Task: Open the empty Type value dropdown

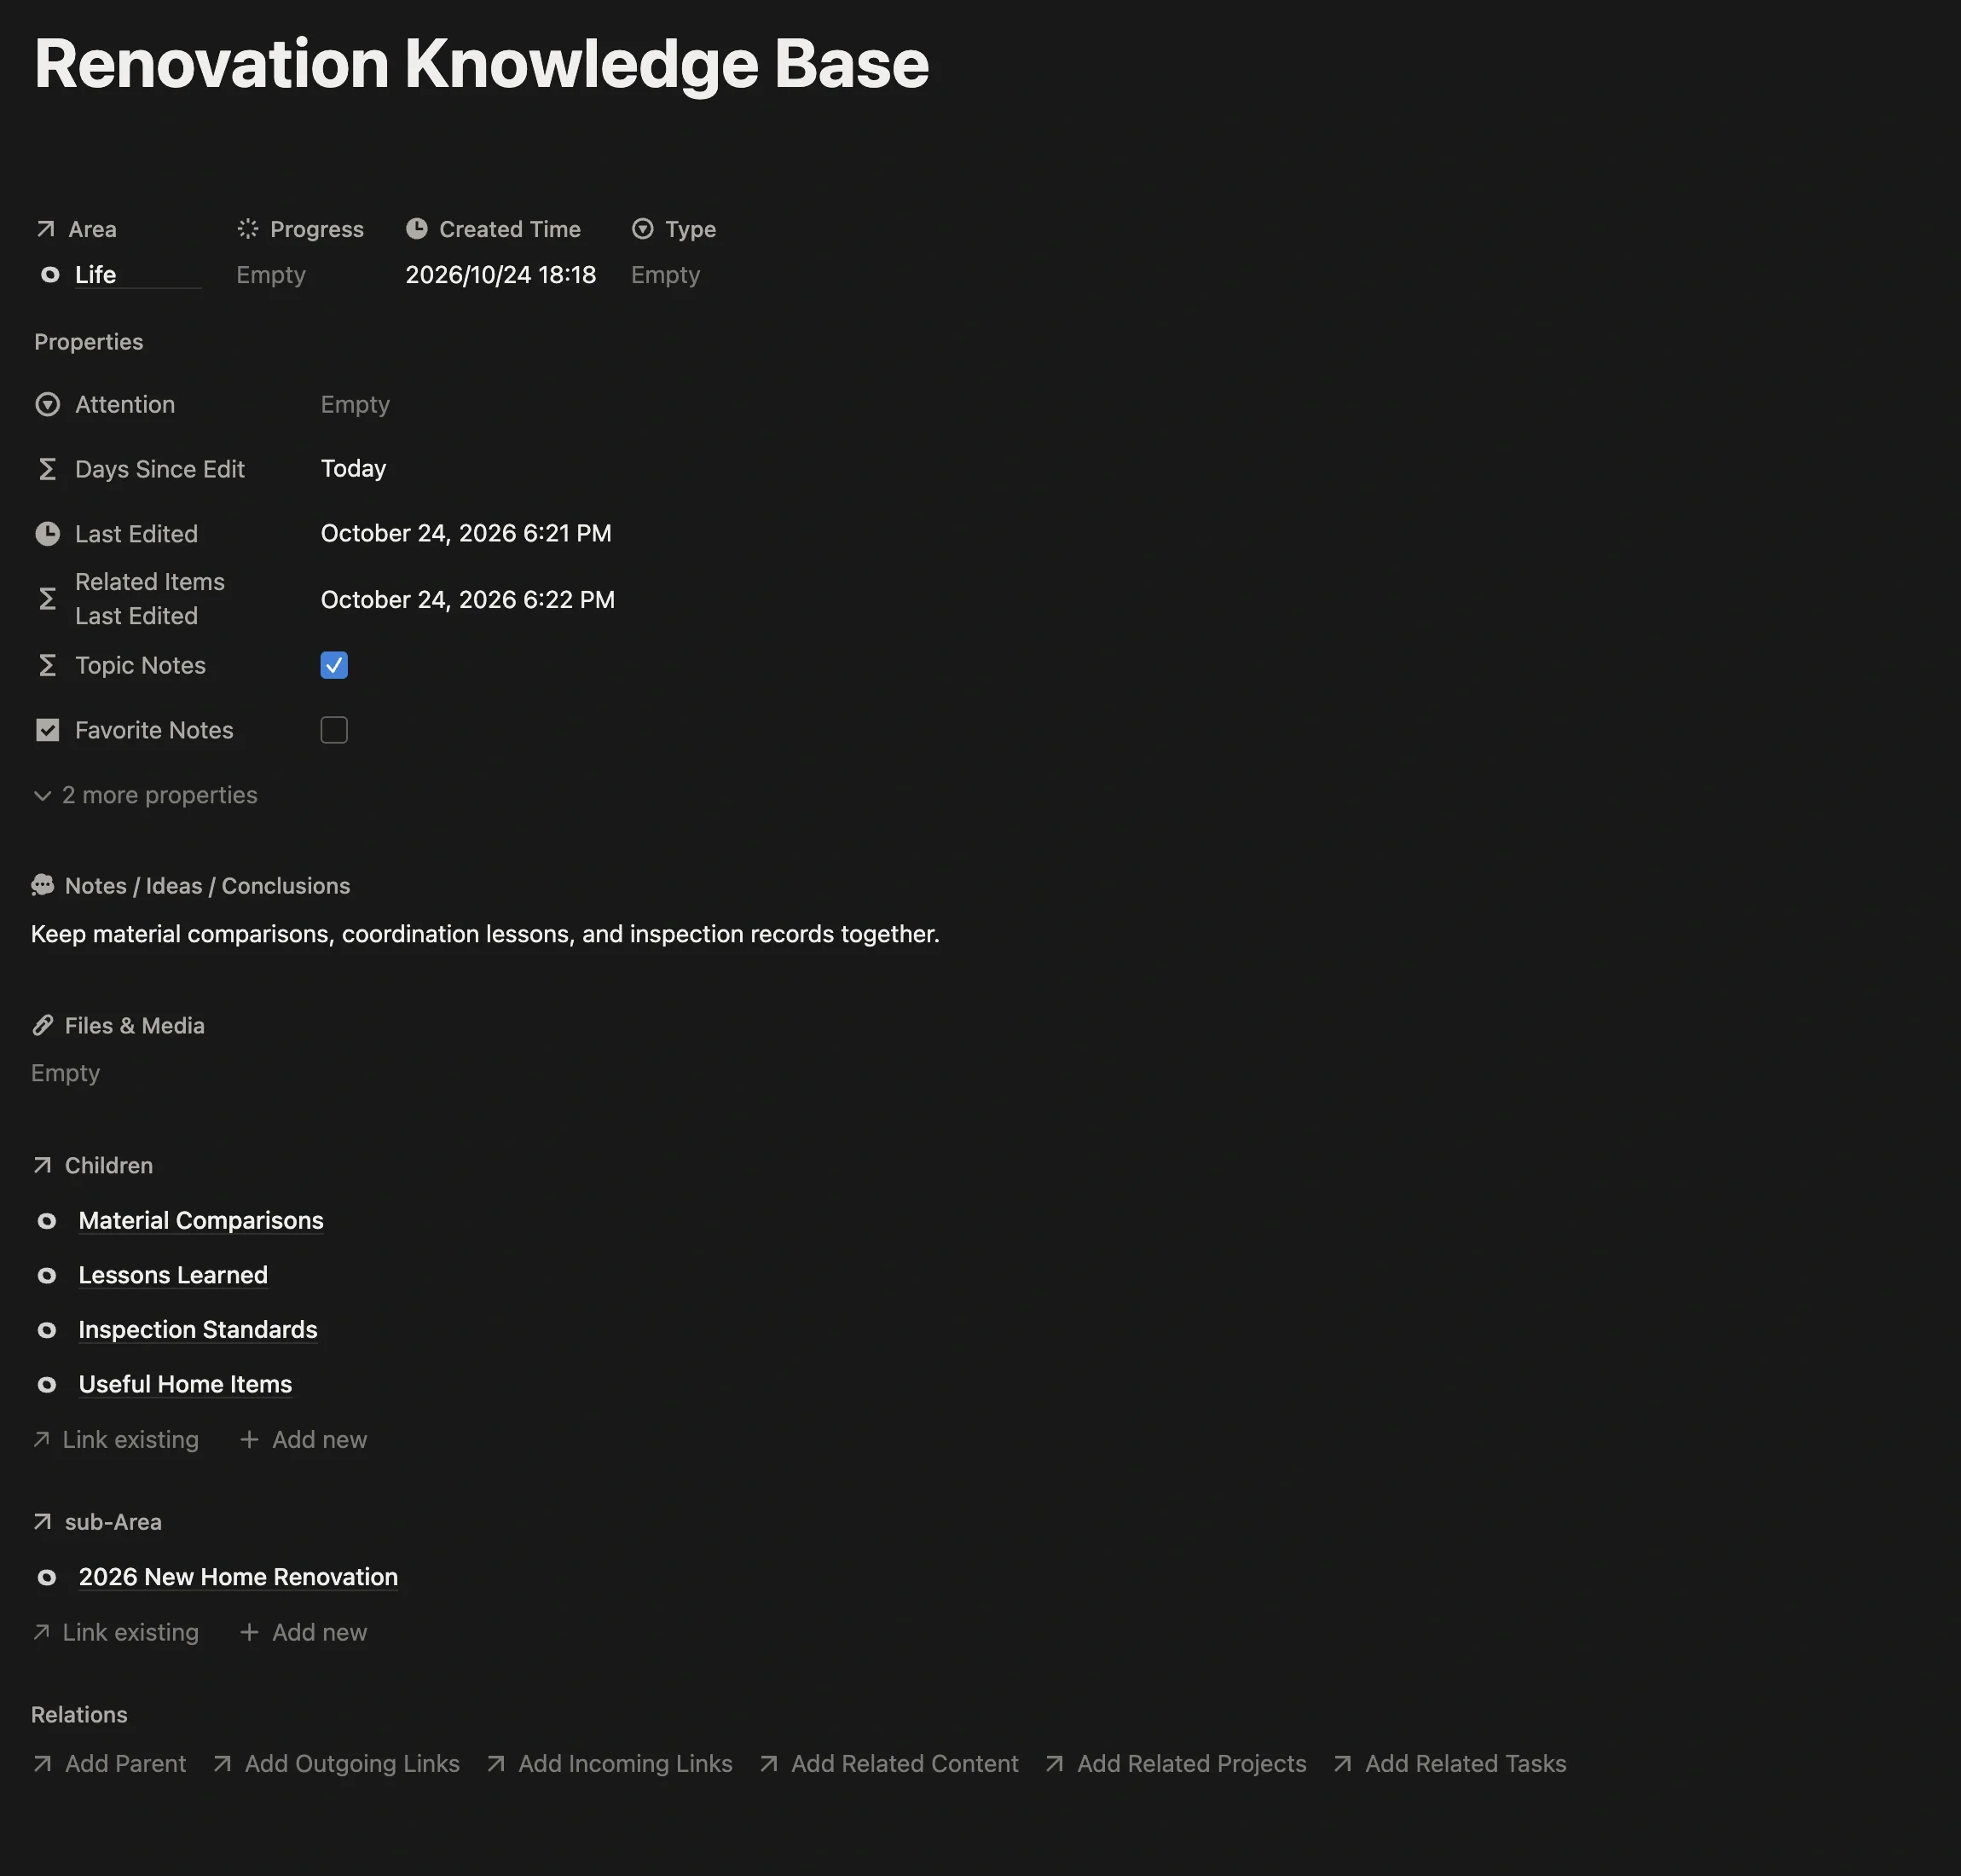Action: point(666,275)
